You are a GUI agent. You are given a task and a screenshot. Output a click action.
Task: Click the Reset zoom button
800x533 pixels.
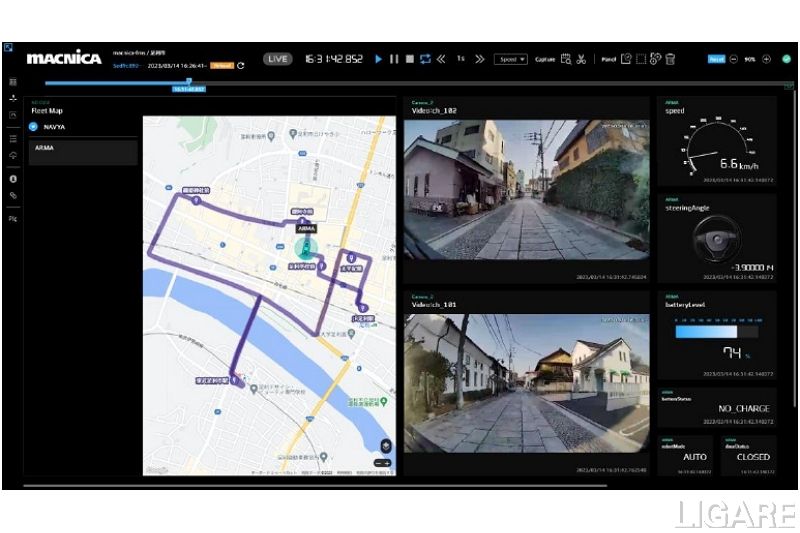716,60
